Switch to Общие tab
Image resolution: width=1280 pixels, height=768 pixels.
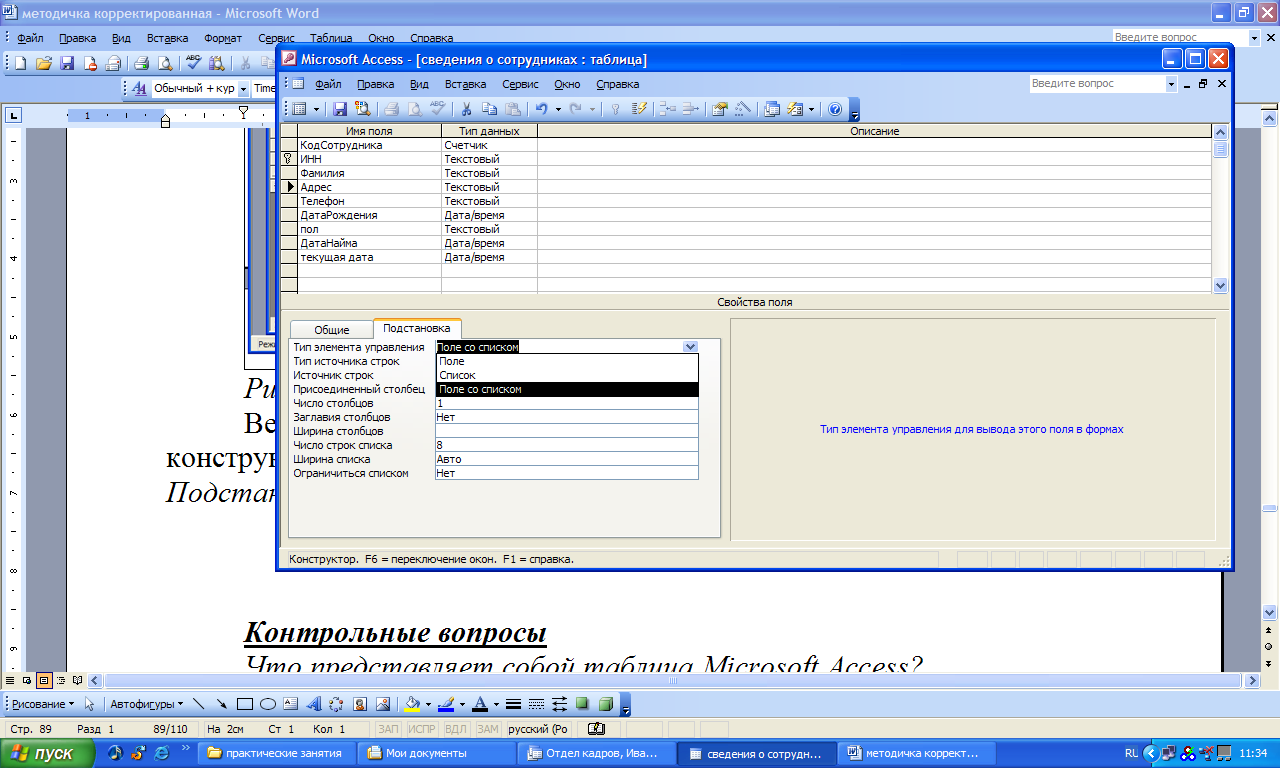pyautogui.click(x=332, y=330)
